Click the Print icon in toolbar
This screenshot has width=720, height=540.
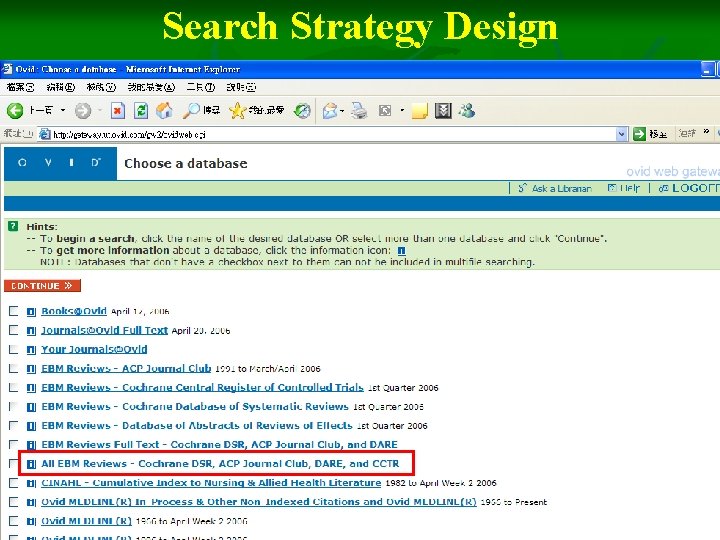(360, 110)
